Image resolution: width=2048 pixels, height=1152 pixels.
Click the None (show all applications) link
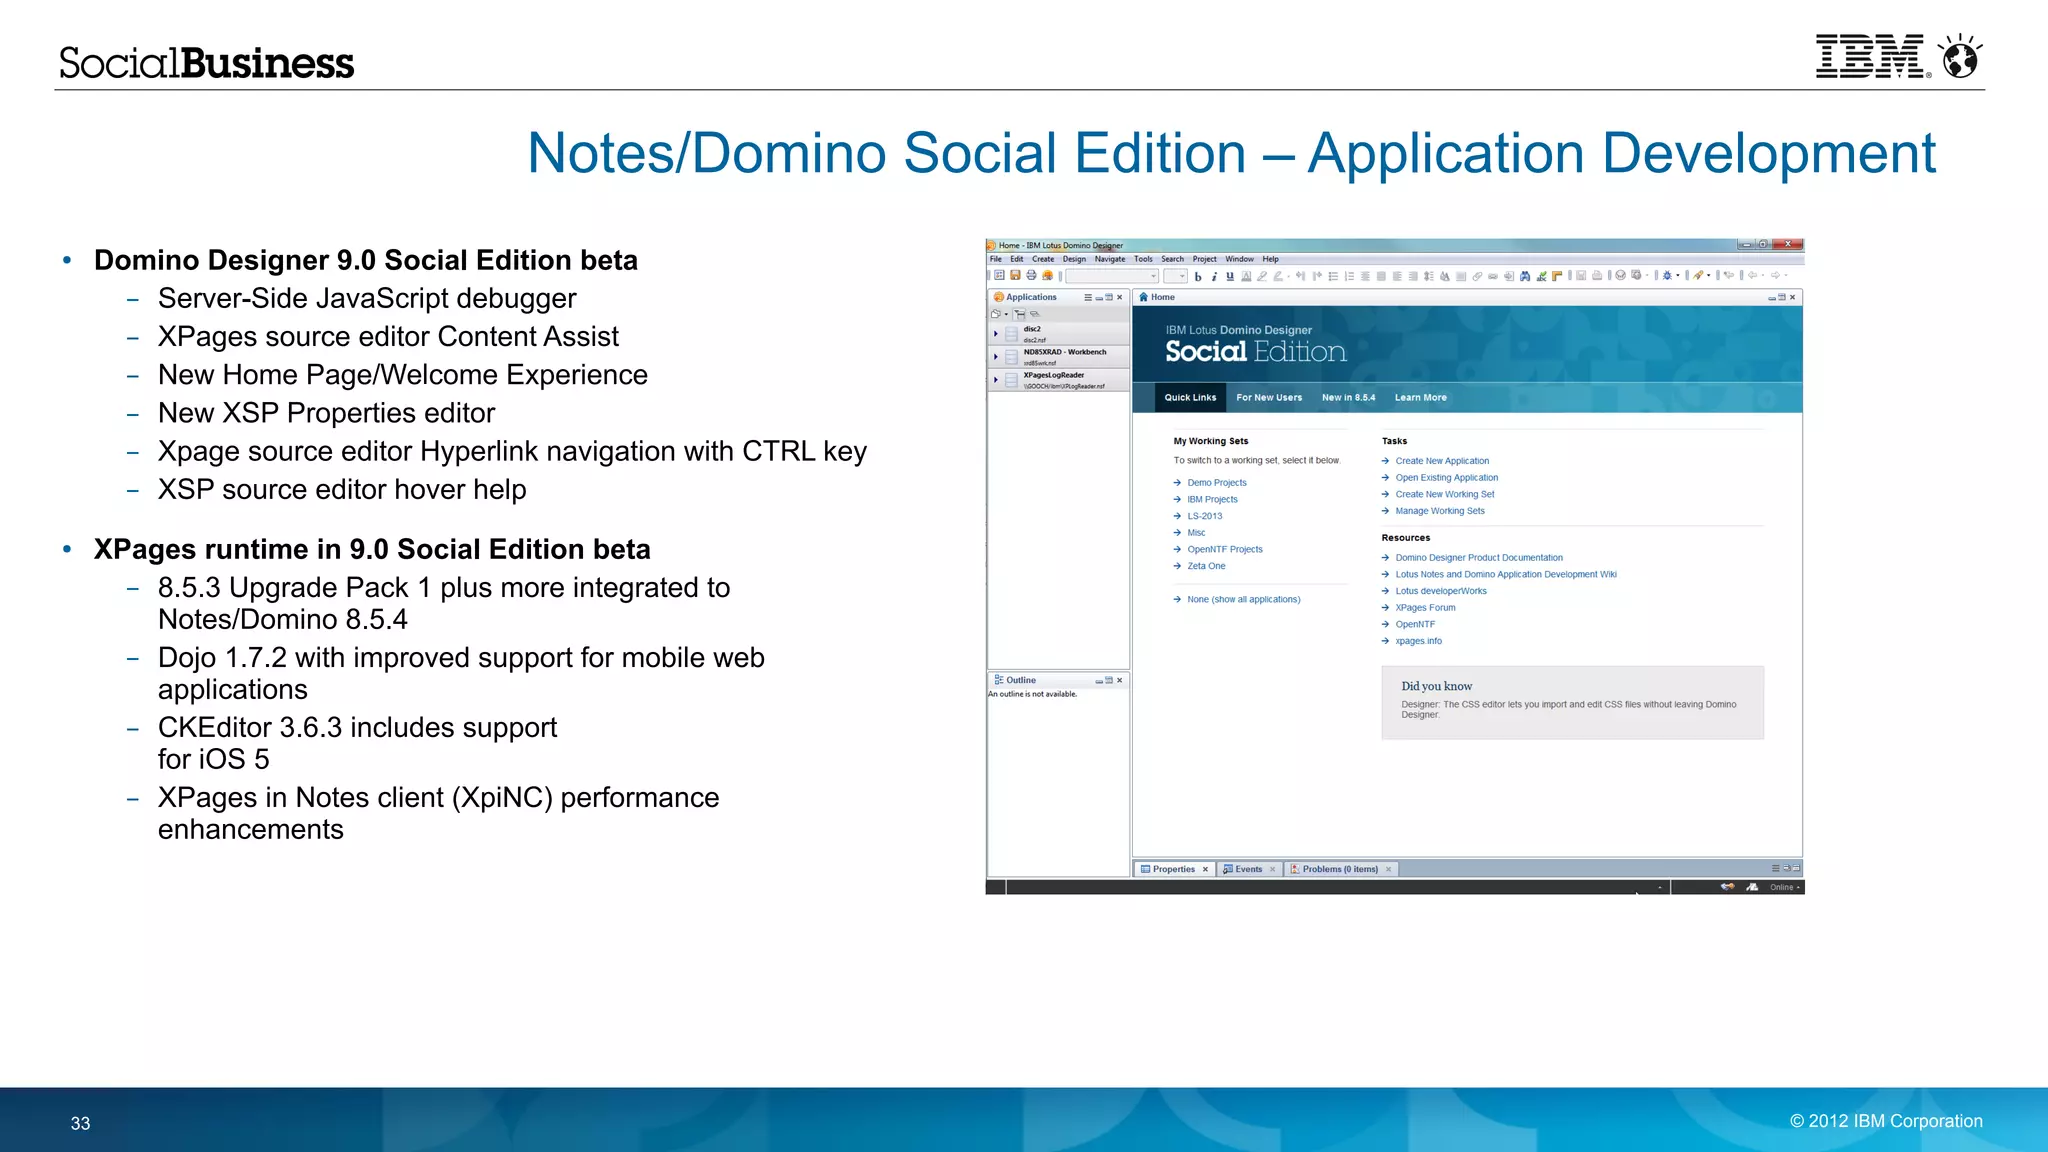(x=1244, y=600)
